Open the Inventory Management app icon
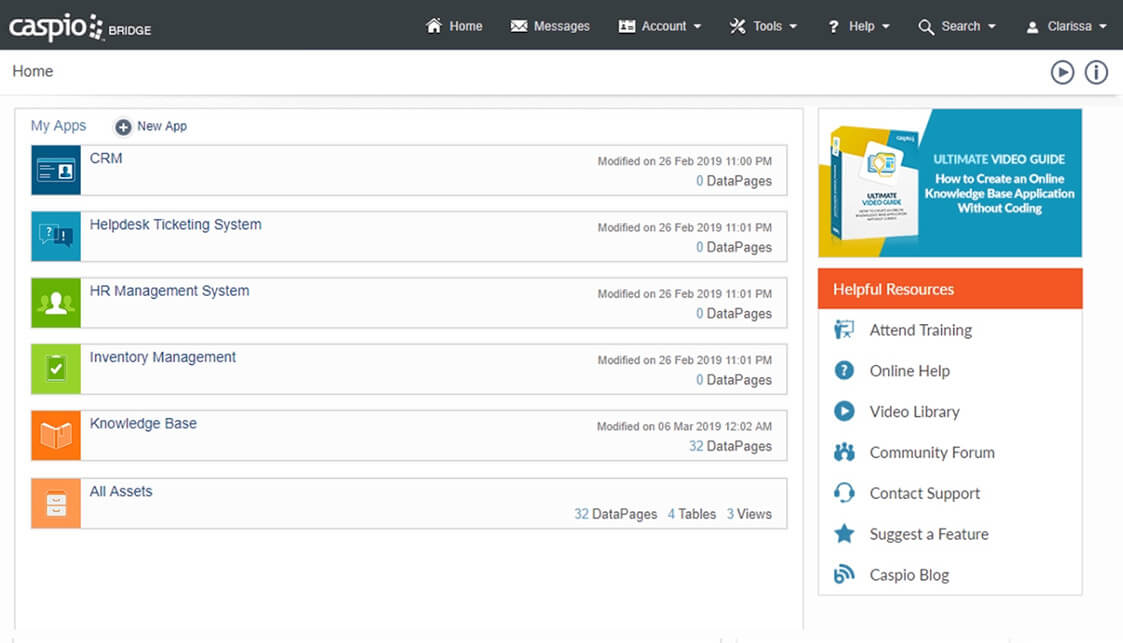The height and width of the screenshot is (643, 1123). pos(56,369)
